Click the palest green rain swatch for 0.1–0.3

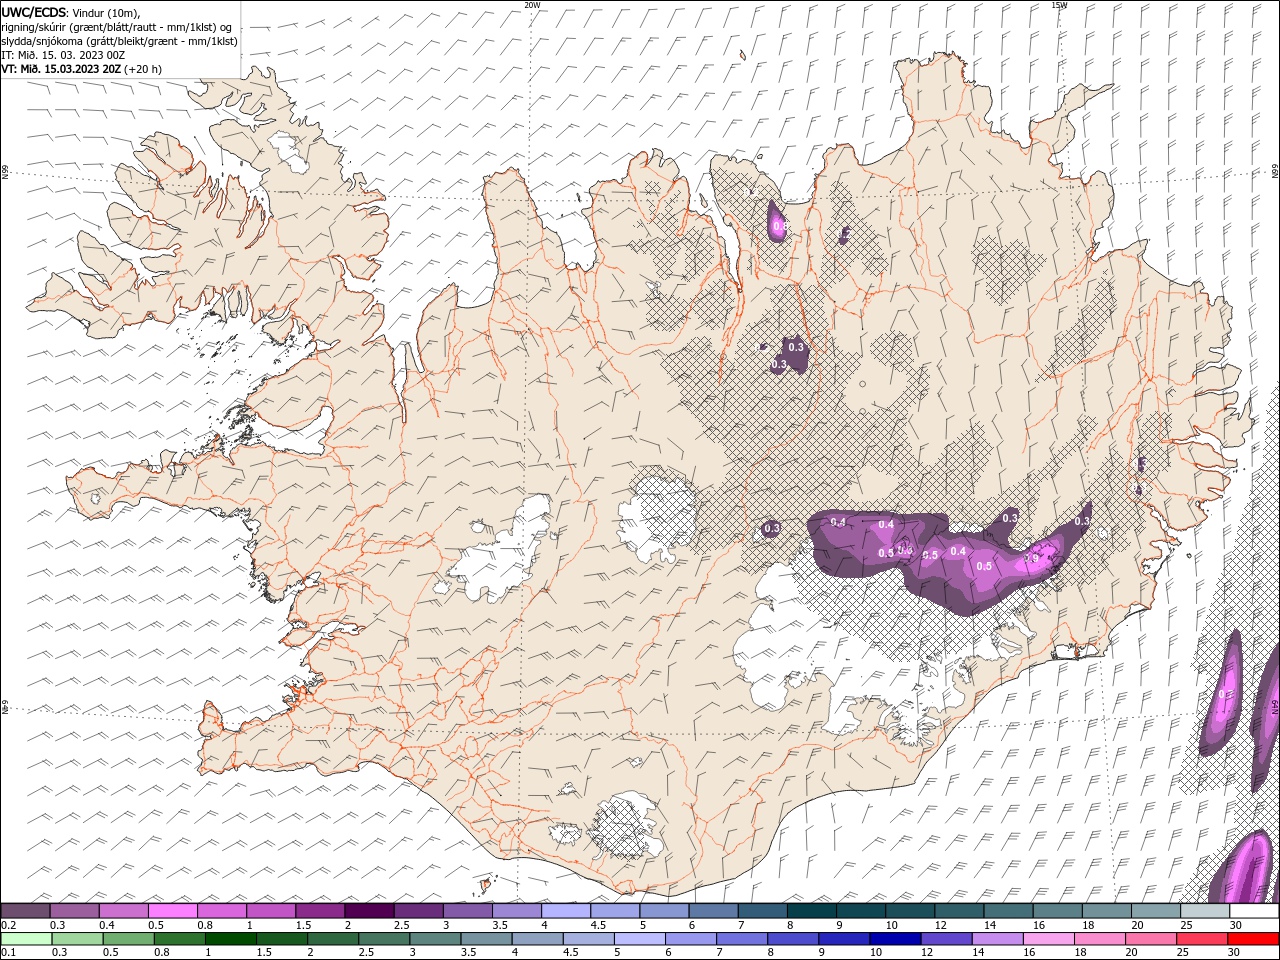(26, 939)
